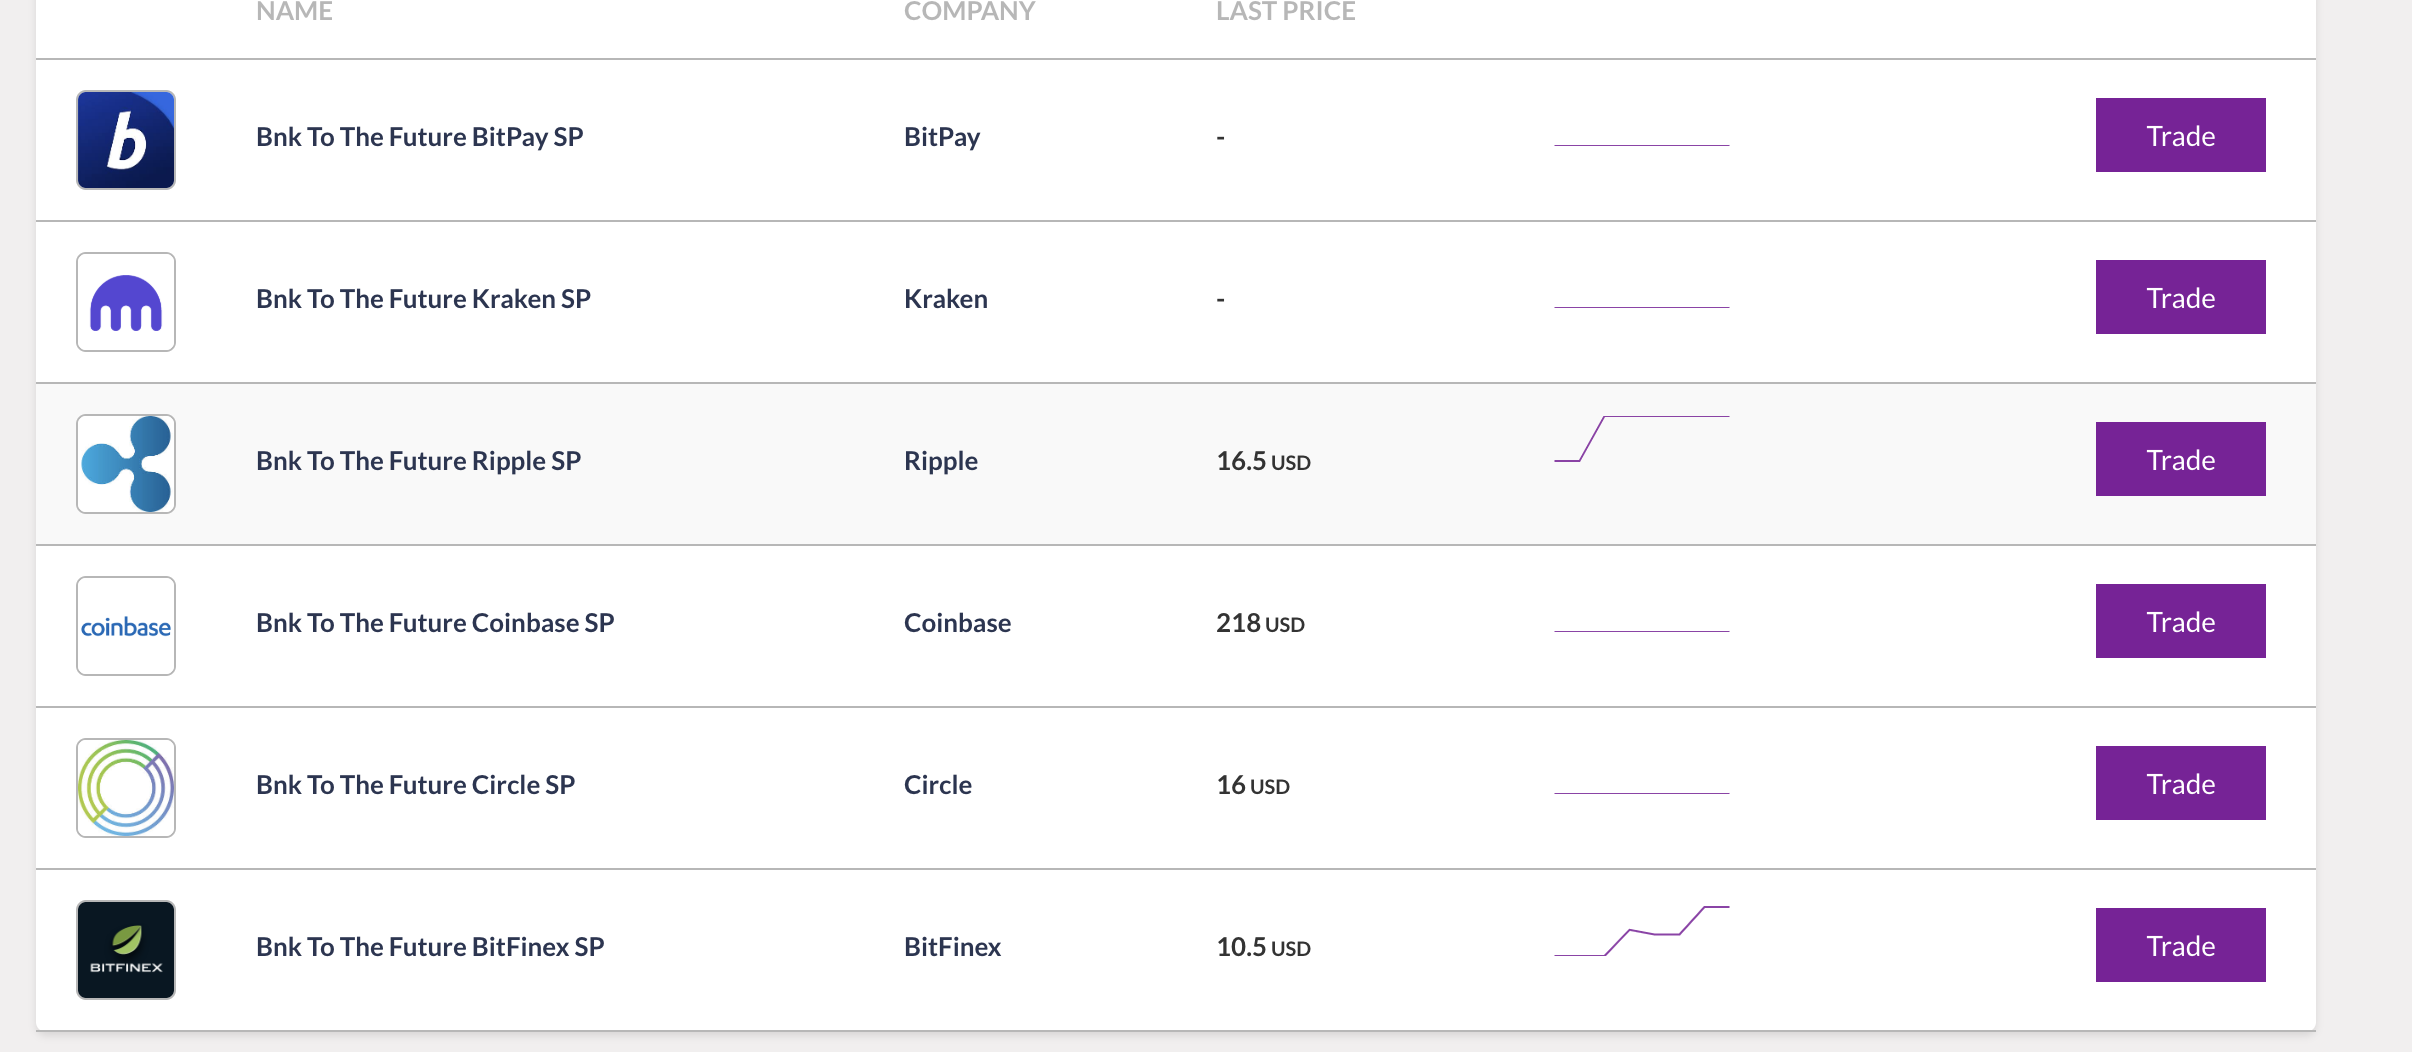
Task: Trade the Ripple SP shares
Action: [2180, 459]
